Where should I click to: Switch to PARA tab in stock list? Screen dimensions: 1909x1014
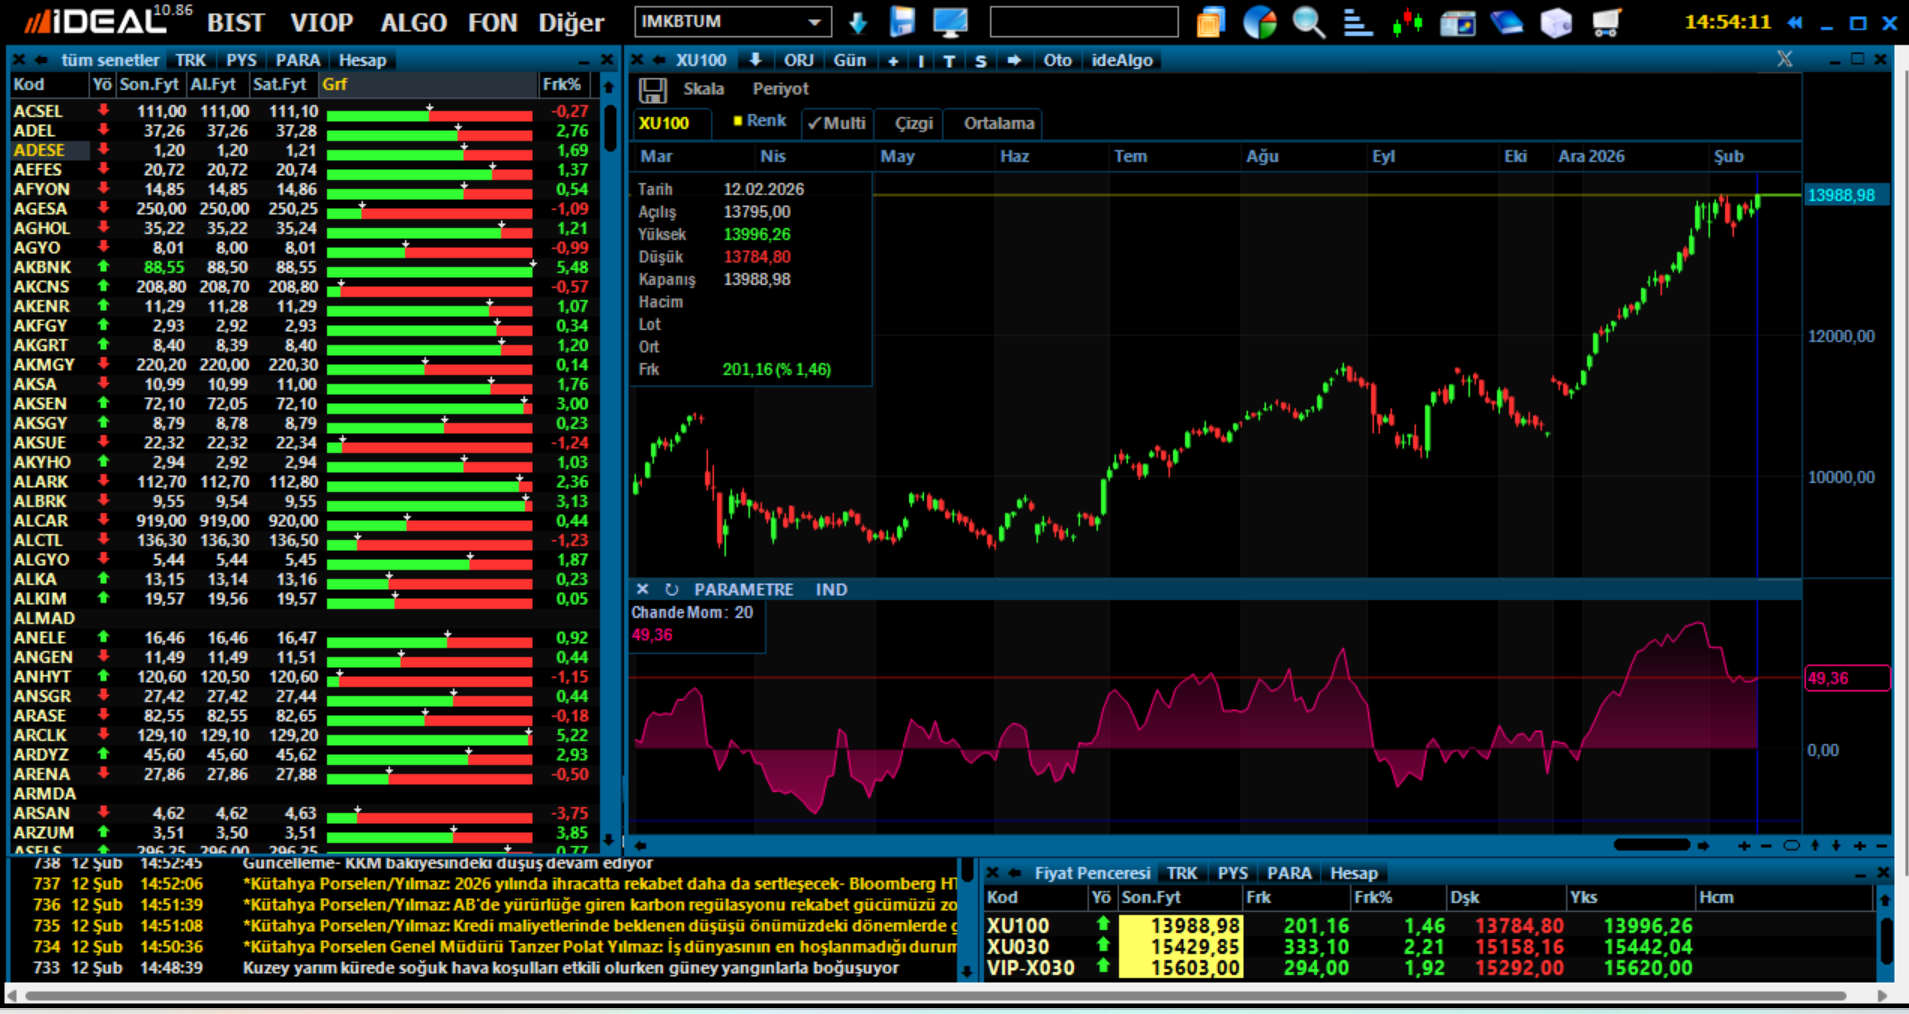(x=297, y=60)
